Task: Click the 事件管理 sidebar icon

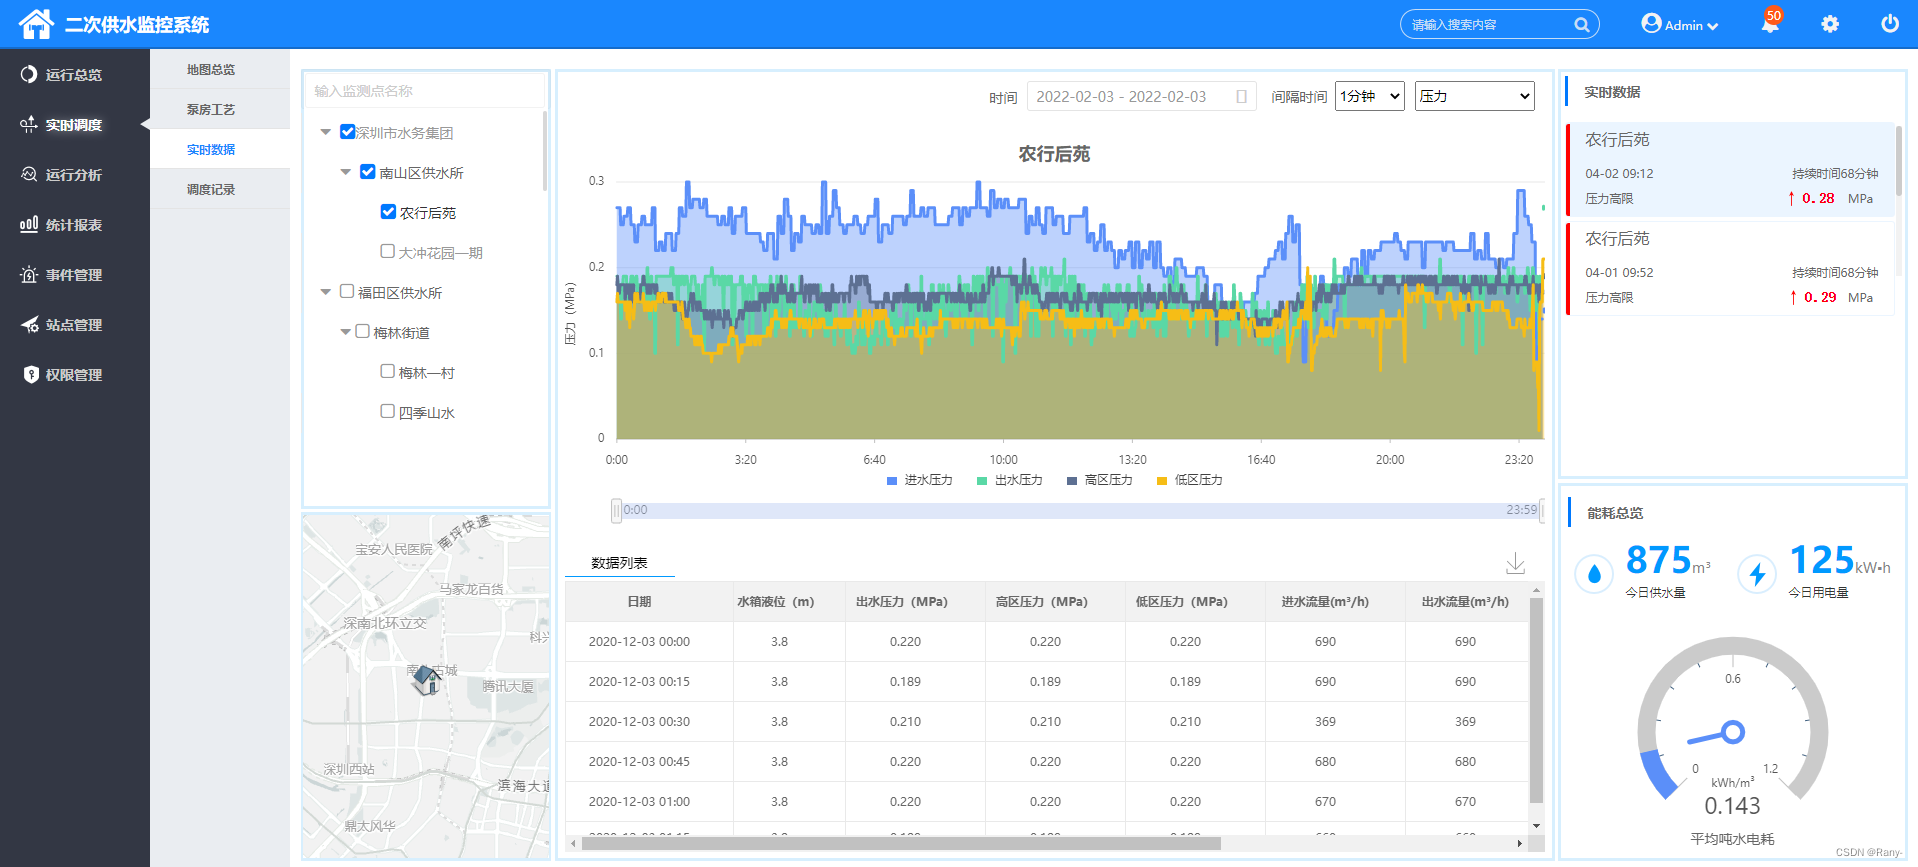Action: click(29, 274)
